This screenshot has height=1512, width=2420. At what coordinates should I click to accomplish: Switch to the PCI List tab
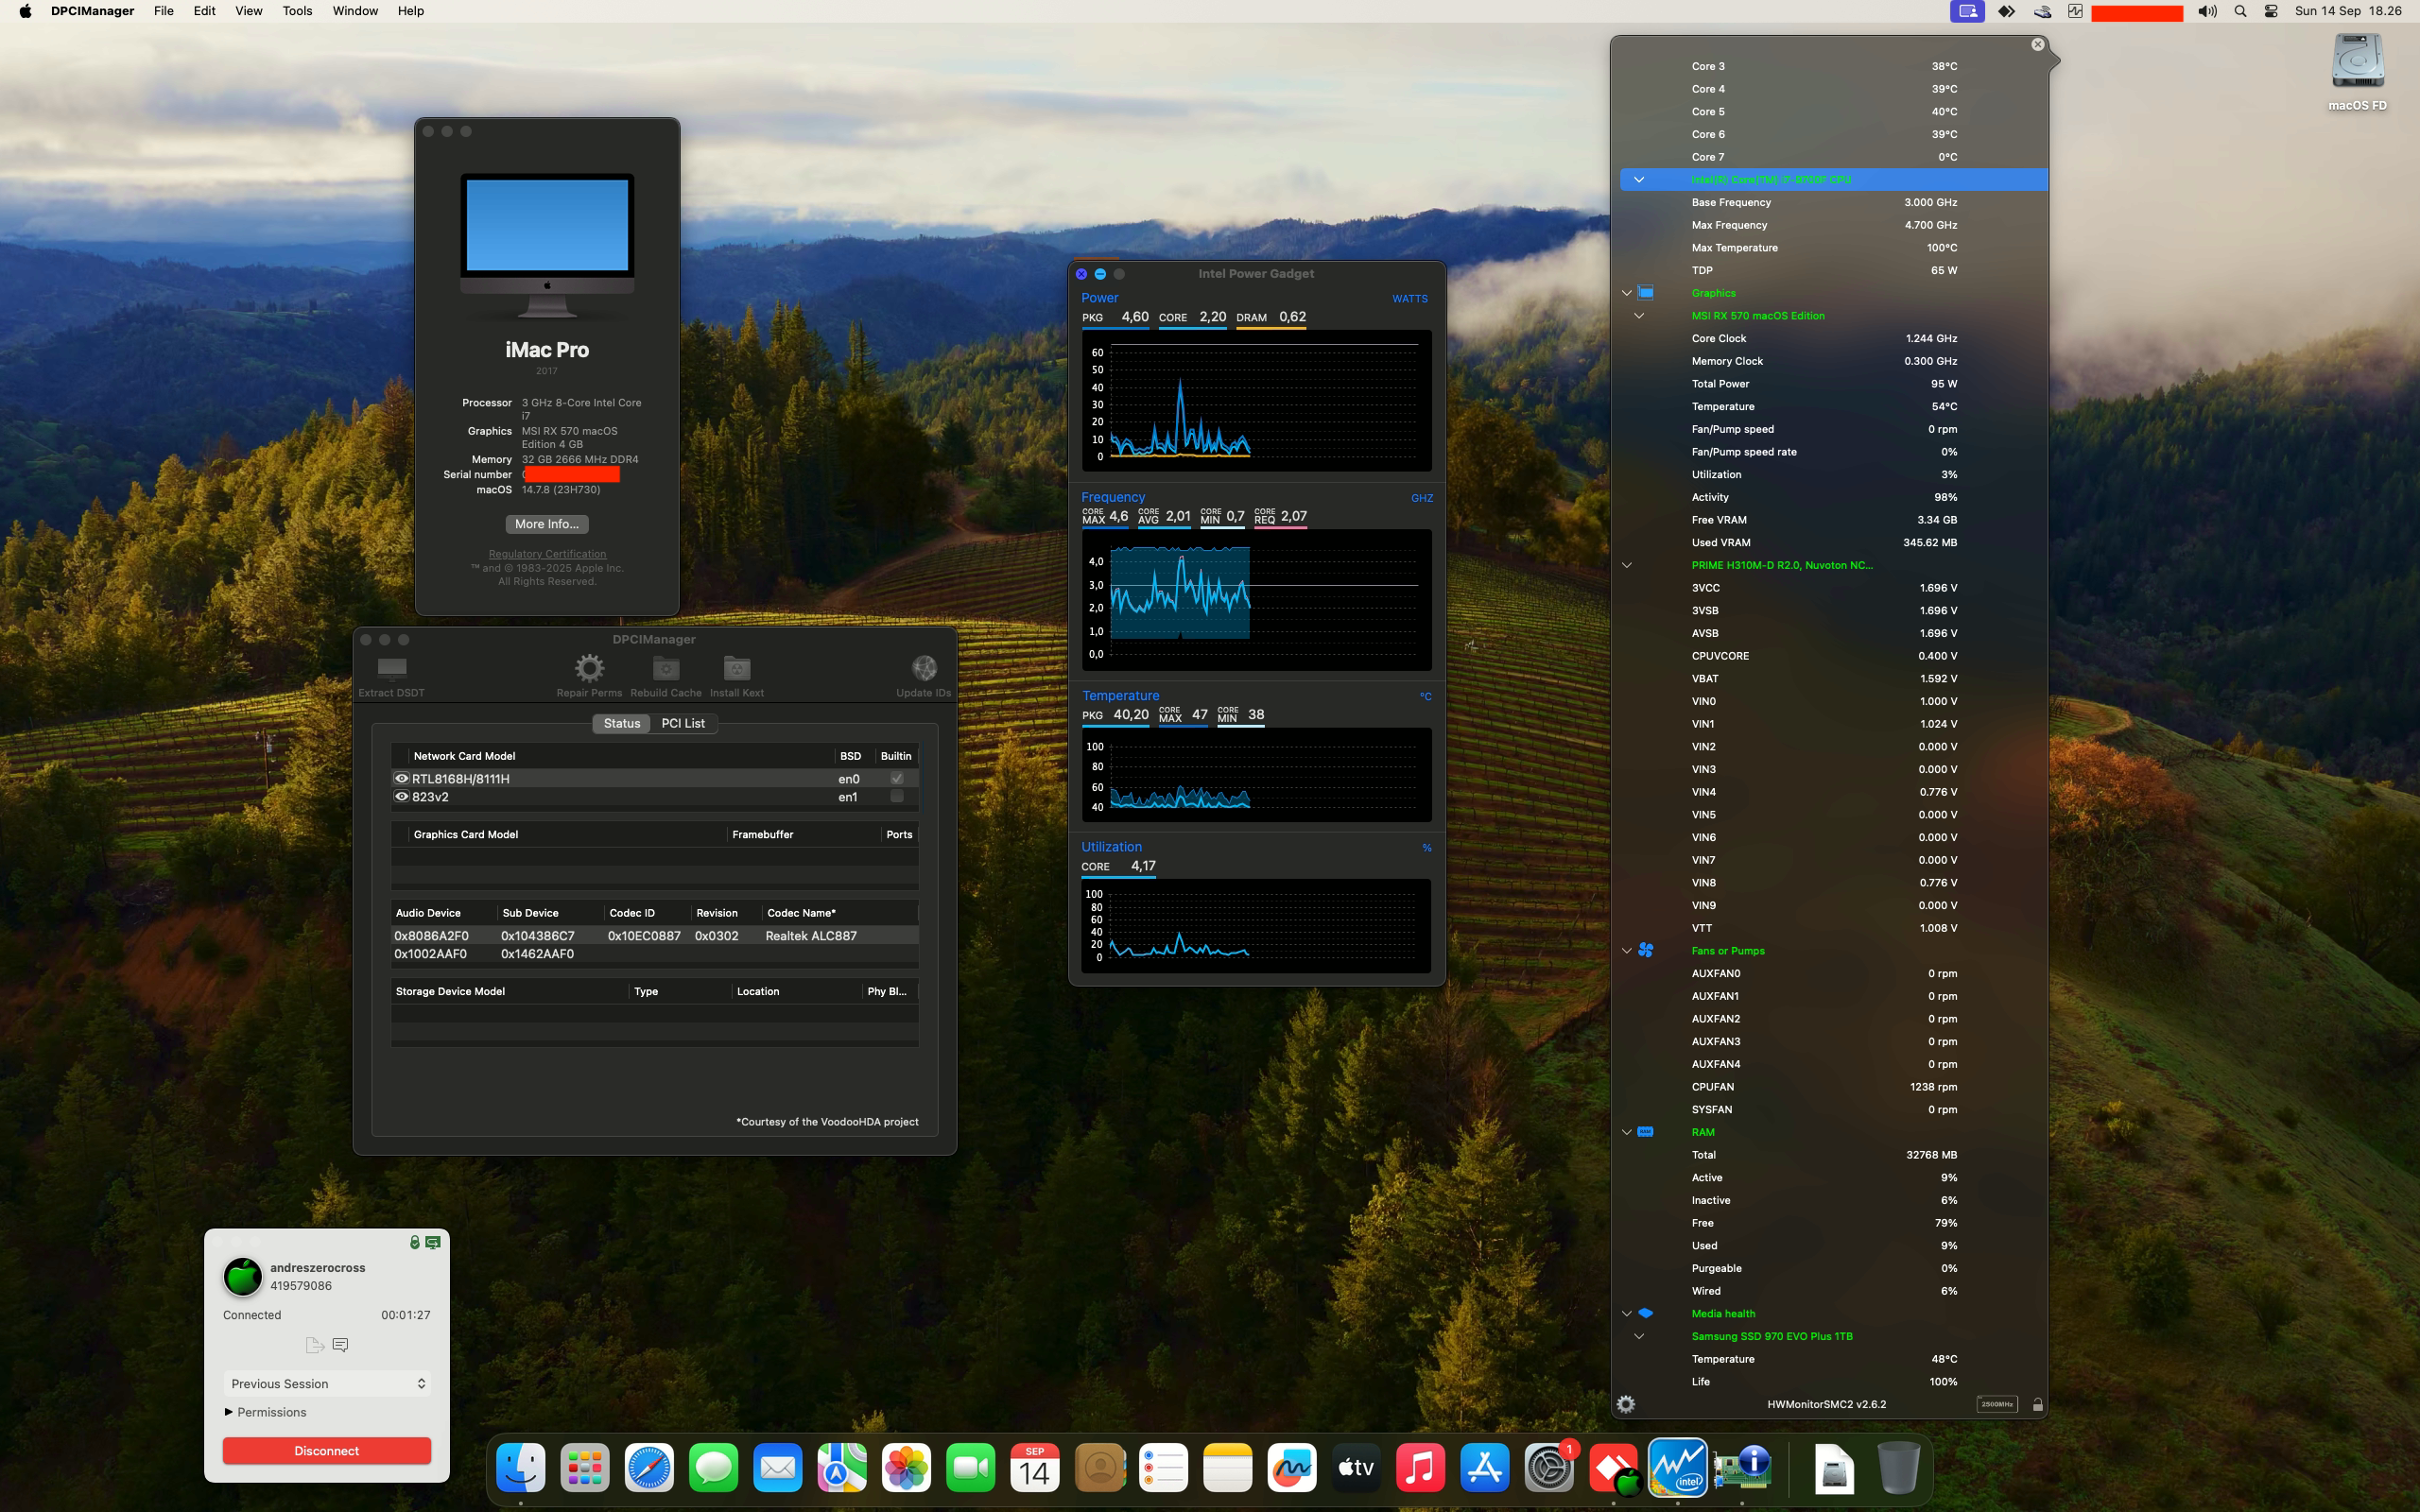click(683, 723)
